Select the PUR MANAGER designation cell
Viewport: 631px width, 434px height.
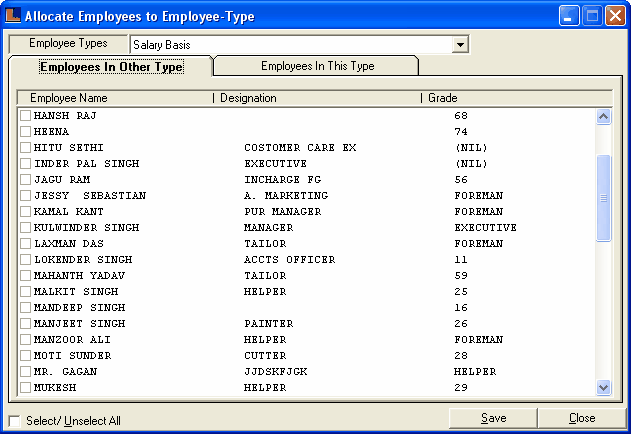click(x=283, y=211)
